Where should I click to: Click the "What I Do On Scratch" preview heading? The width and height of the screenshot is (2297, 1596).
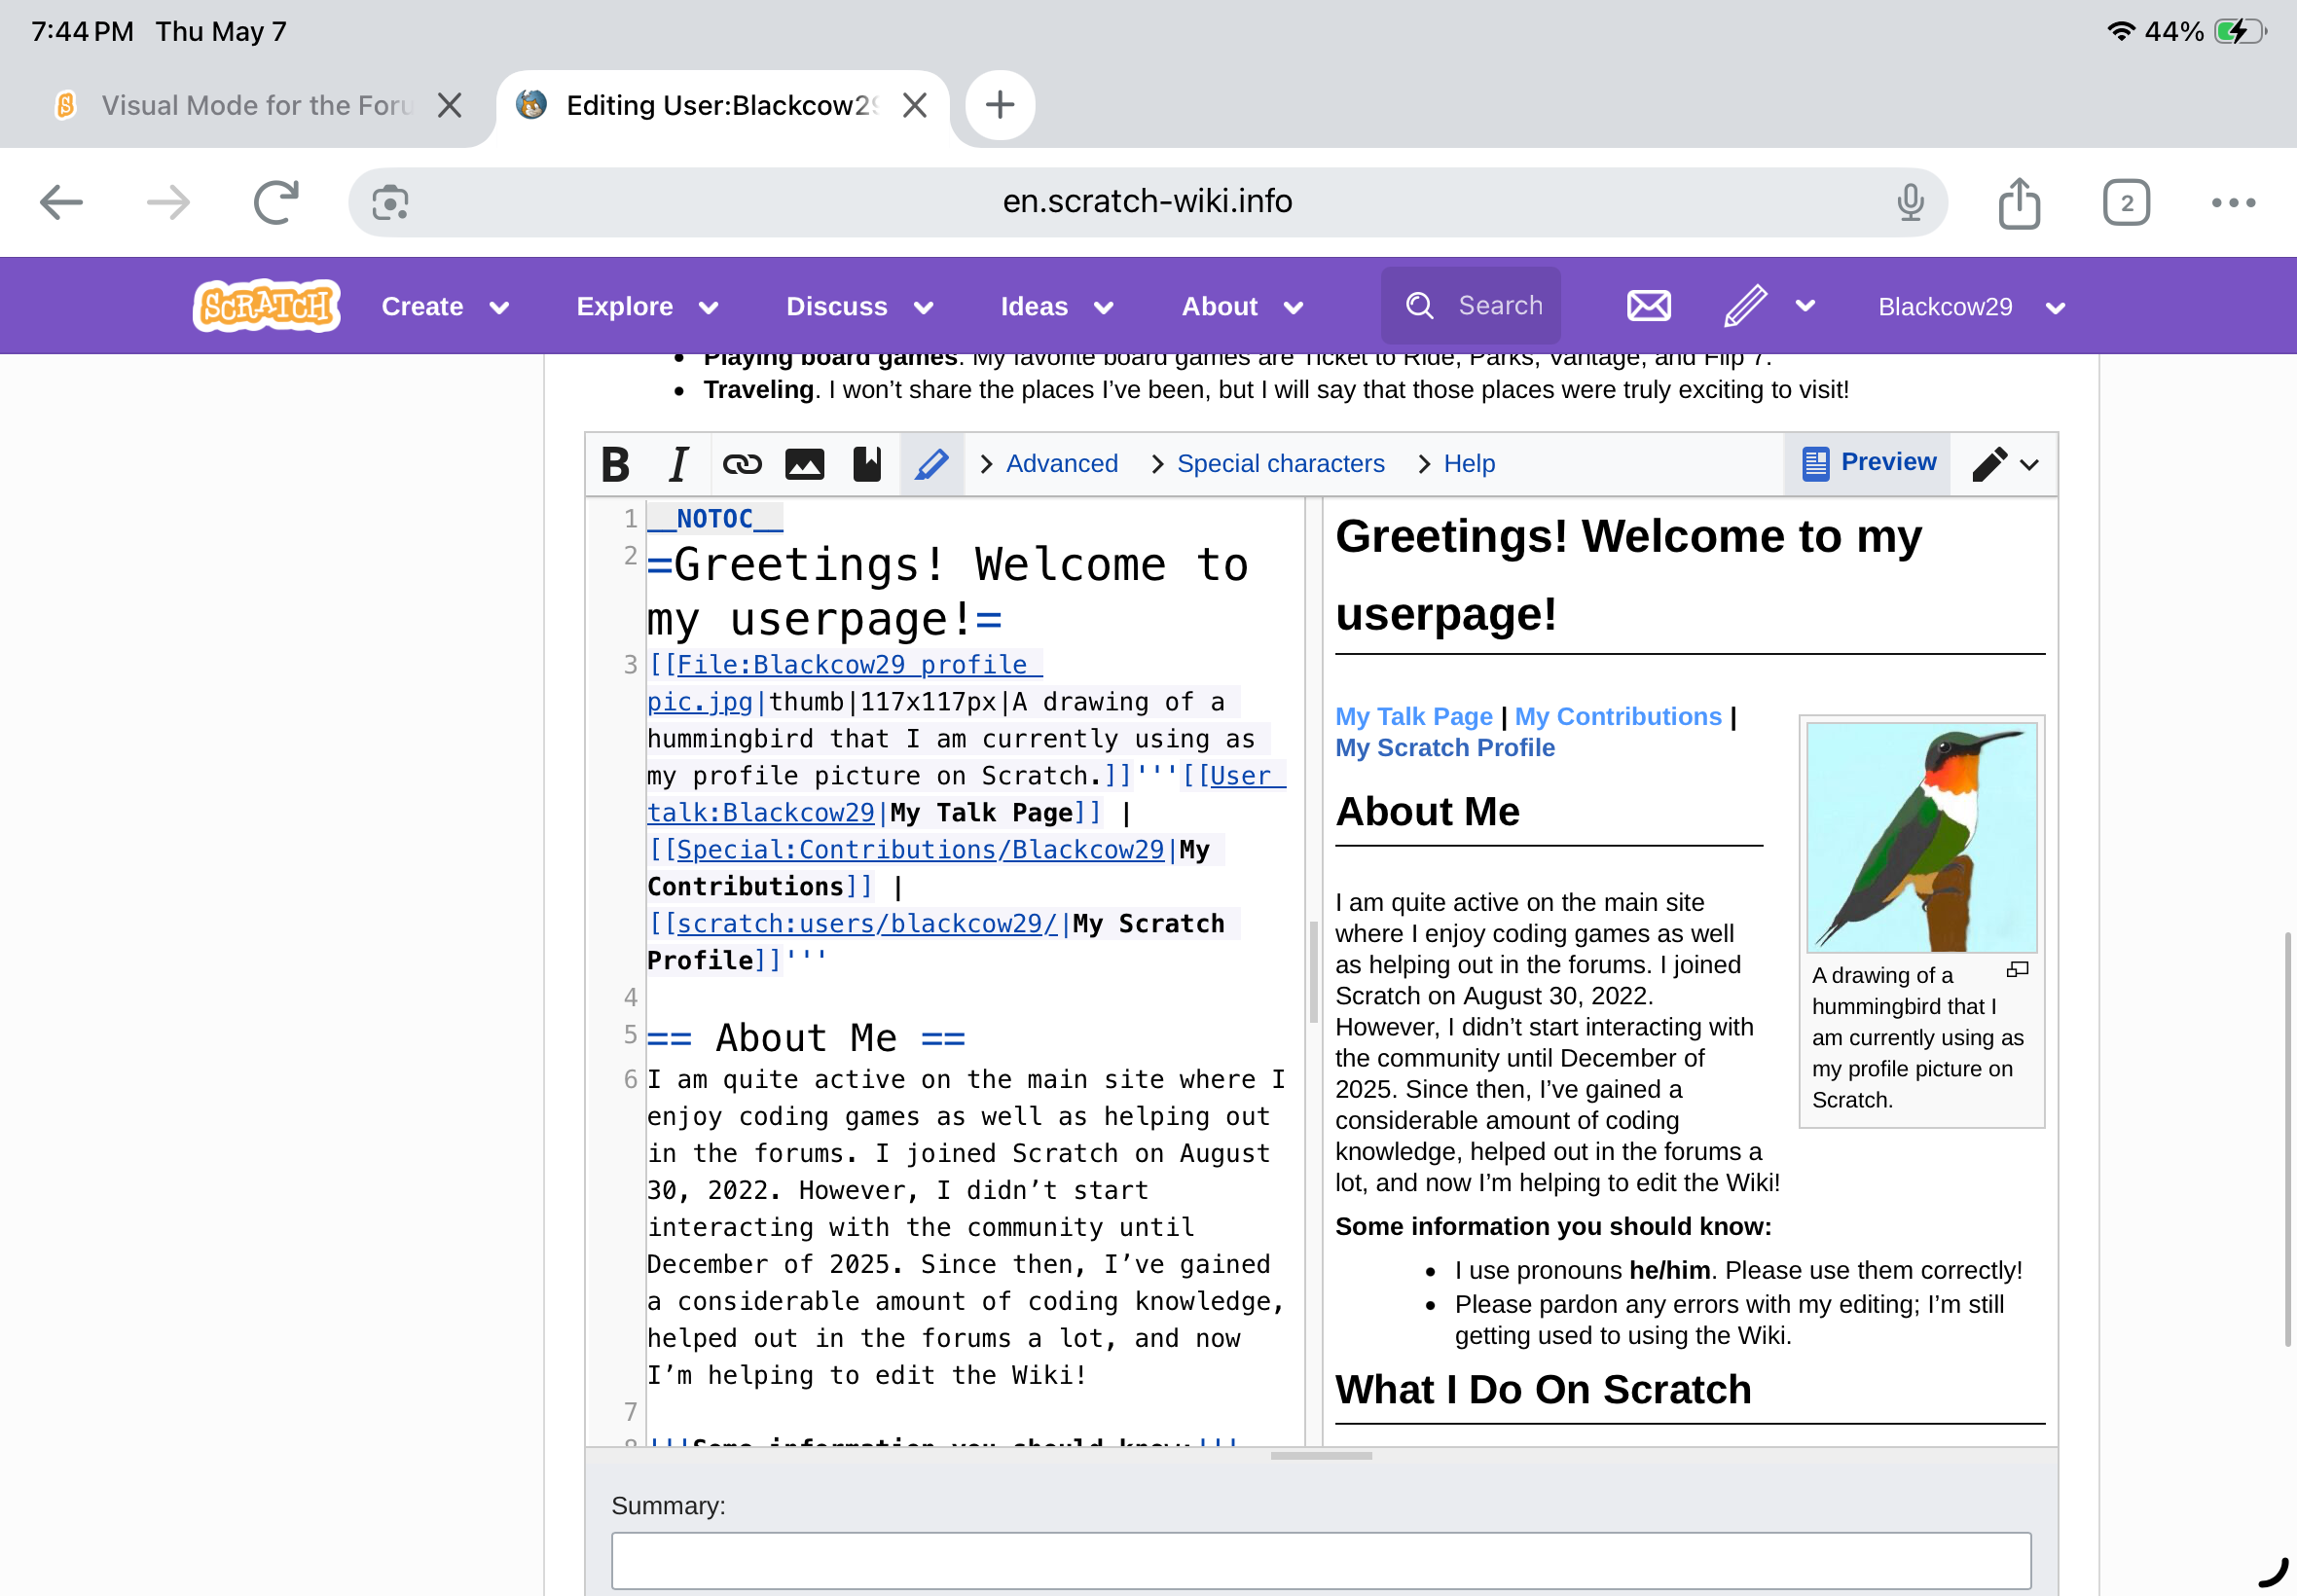point(1543,1389)
